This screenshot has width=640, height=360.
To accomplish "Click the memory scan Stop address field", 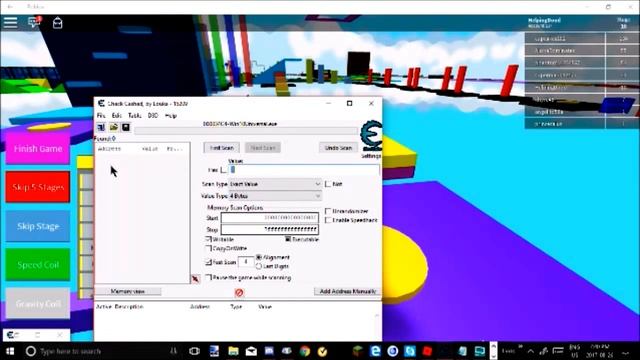I will [270, 229].
